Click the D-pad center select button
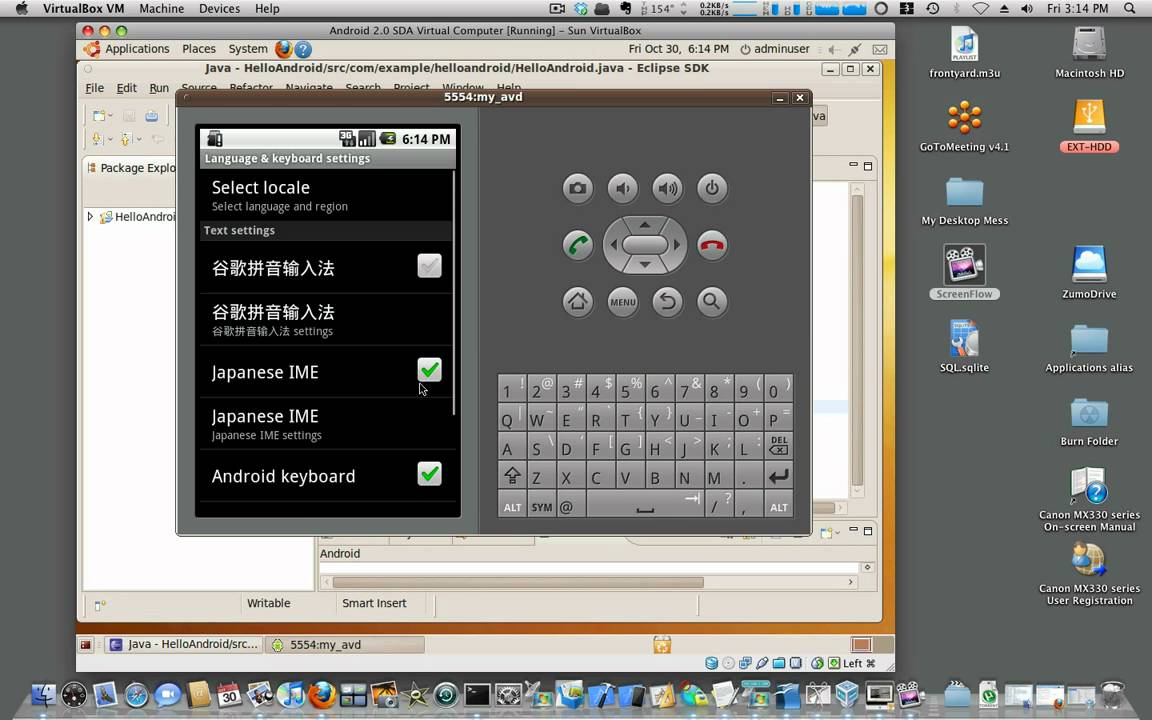The image size is (1152, 720). 645,245
